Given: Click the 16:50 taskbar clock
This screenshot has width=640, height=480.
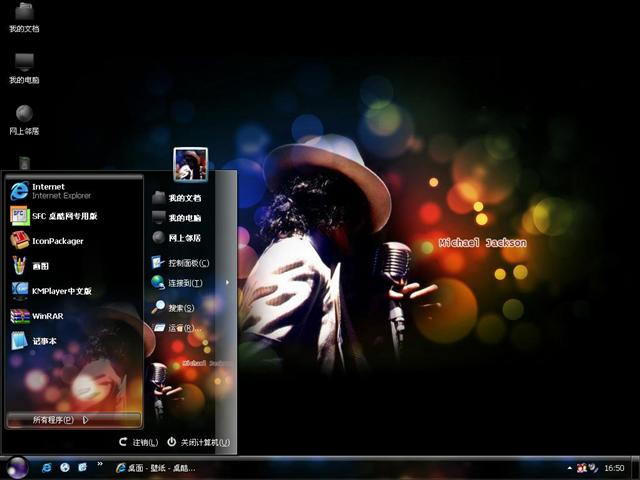Looking at the screenshot, I should click(x=614, y=468).
